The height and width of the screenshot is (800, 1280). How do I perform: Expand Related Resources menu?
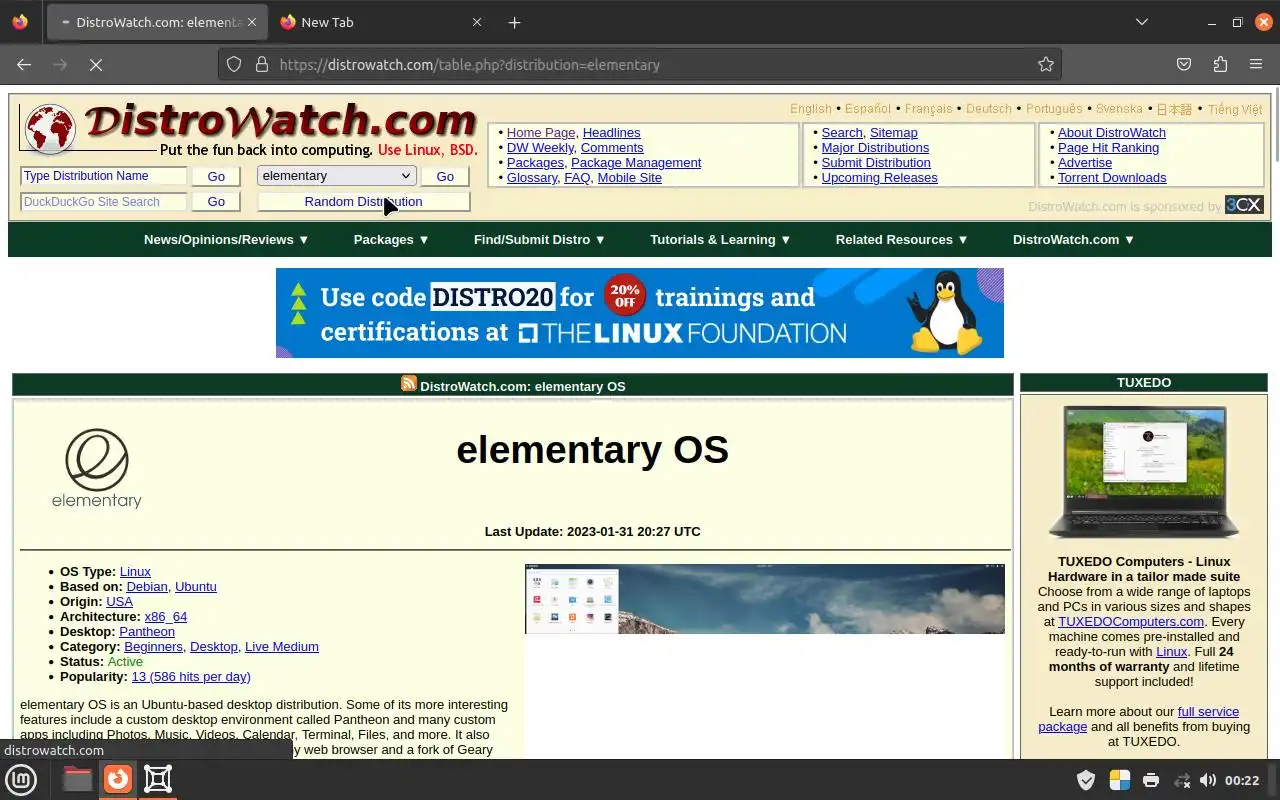(x=902, y=239)
